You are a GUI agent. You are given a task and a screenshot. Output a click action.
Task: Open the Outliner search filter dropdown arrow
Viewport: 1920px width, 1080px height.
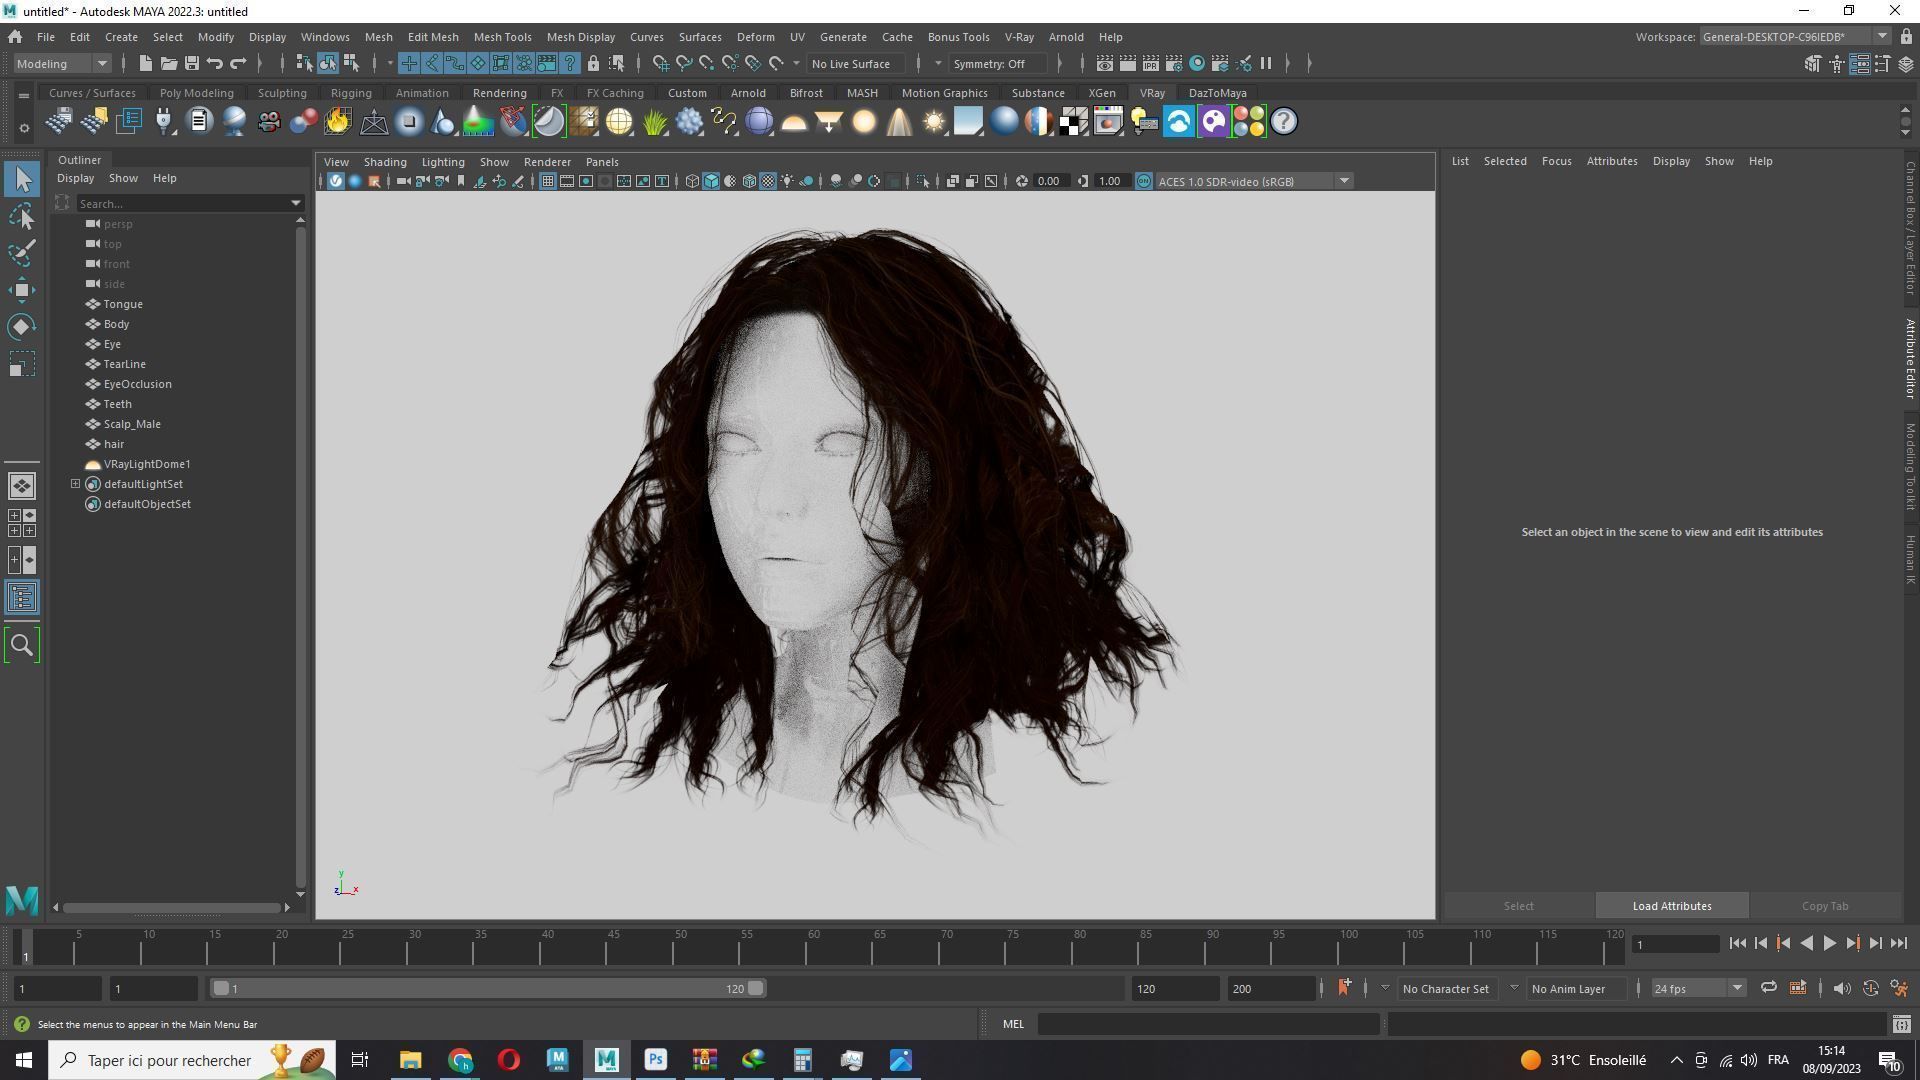296,203
